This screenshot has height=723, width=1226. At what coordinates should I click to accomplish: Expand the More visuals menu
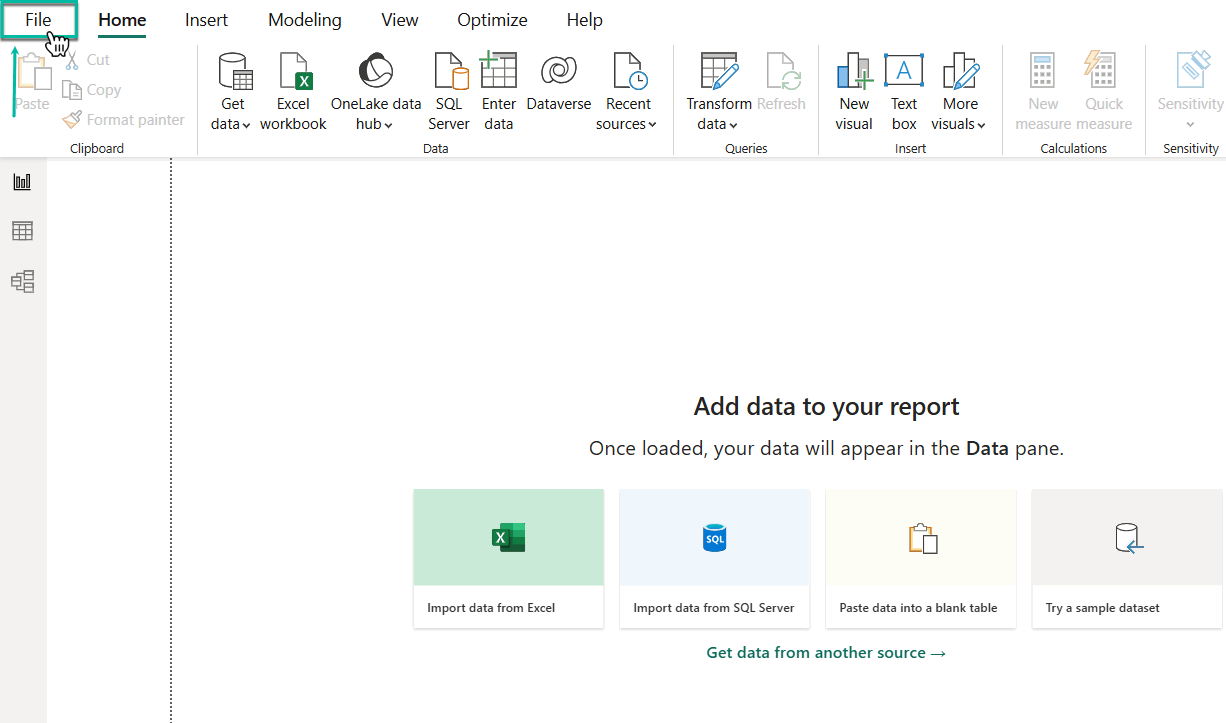coord(959,114)
